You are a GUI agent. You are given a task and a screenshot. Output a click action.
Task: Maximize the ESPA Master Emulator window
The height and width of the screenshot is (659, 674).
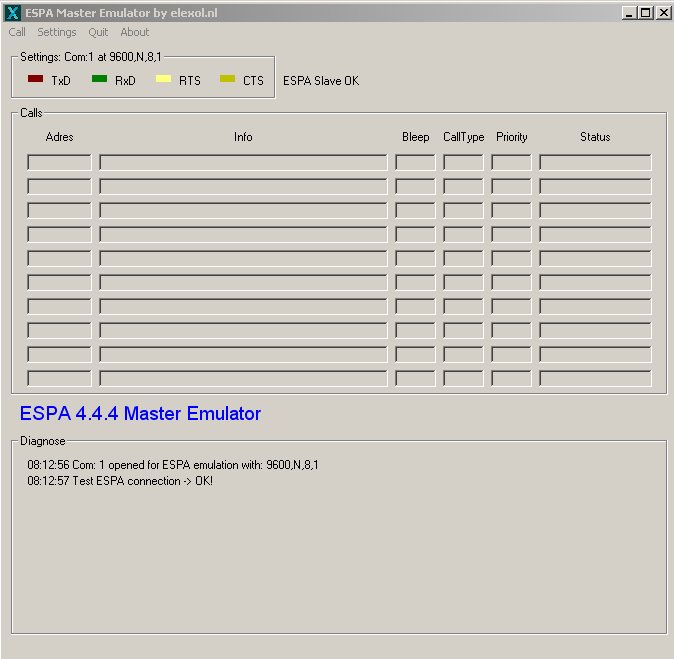tap(646, 13)
